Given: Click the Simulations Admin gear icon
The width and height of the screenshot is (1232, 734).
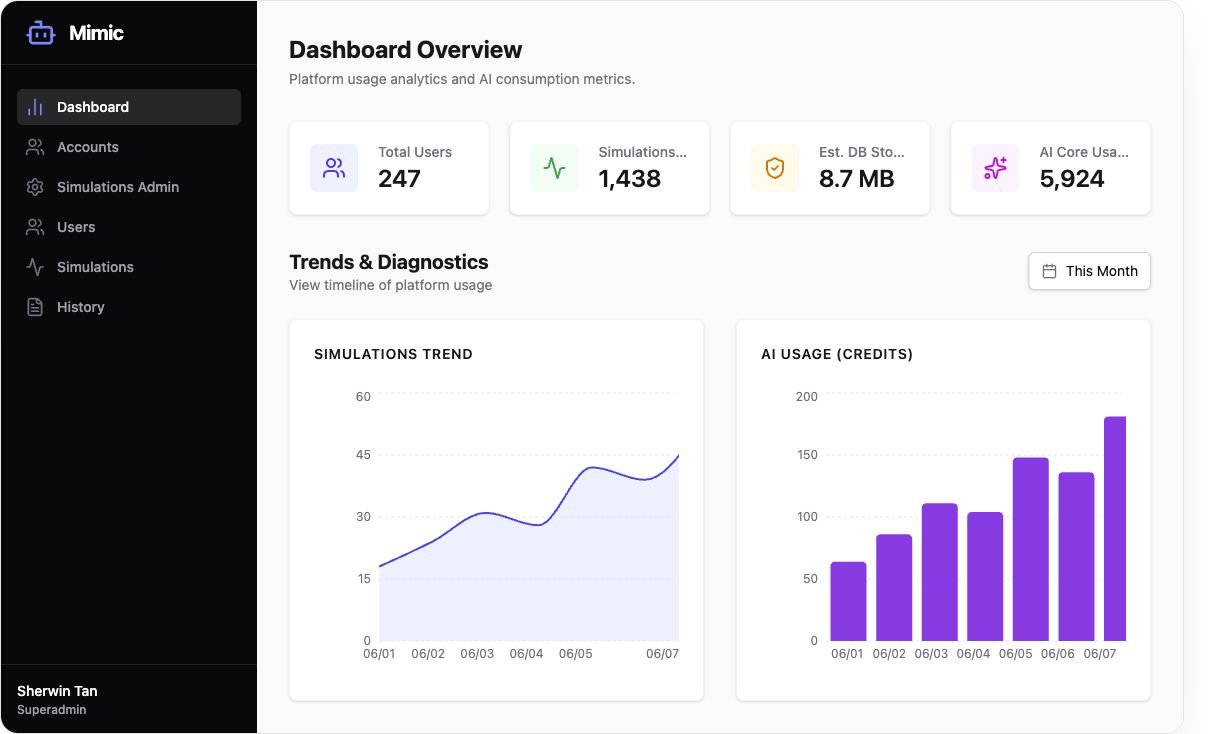Looking at the screenshot, I should (35, 187).
